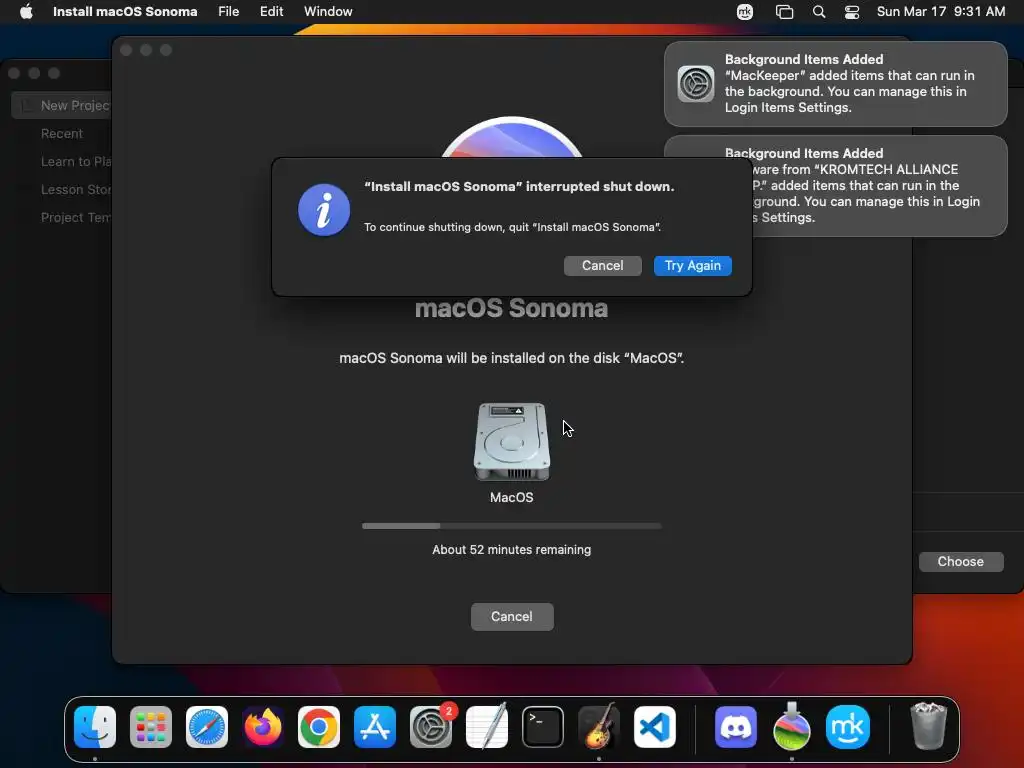This screenshot has width=1024, height=768.
Task: Open Control Center icon
Action: [852, 12]
